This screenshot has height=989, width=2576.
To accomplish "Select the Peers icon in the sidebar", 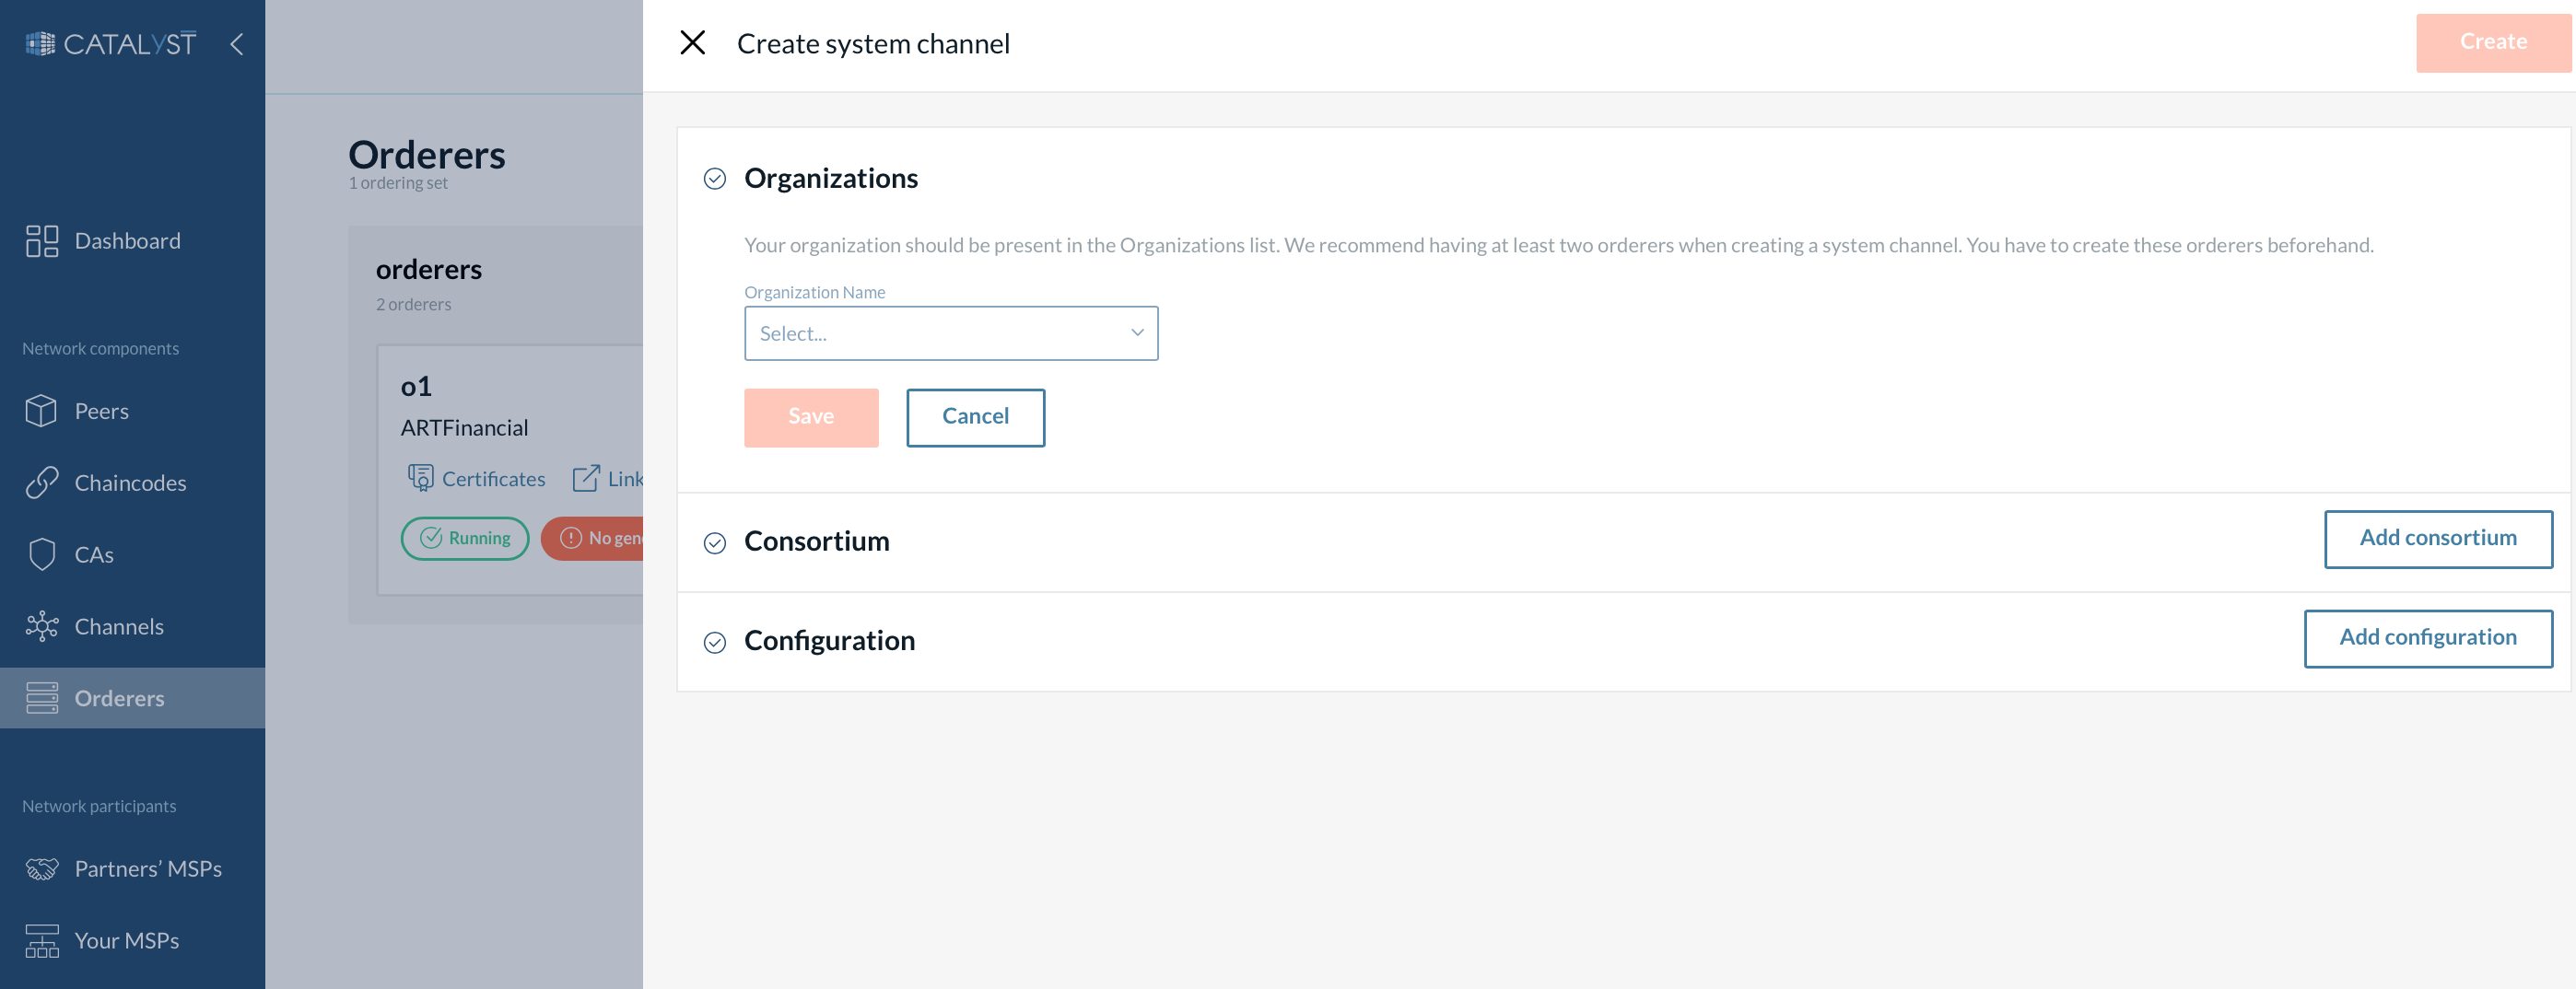I will [x=41, y=410].
